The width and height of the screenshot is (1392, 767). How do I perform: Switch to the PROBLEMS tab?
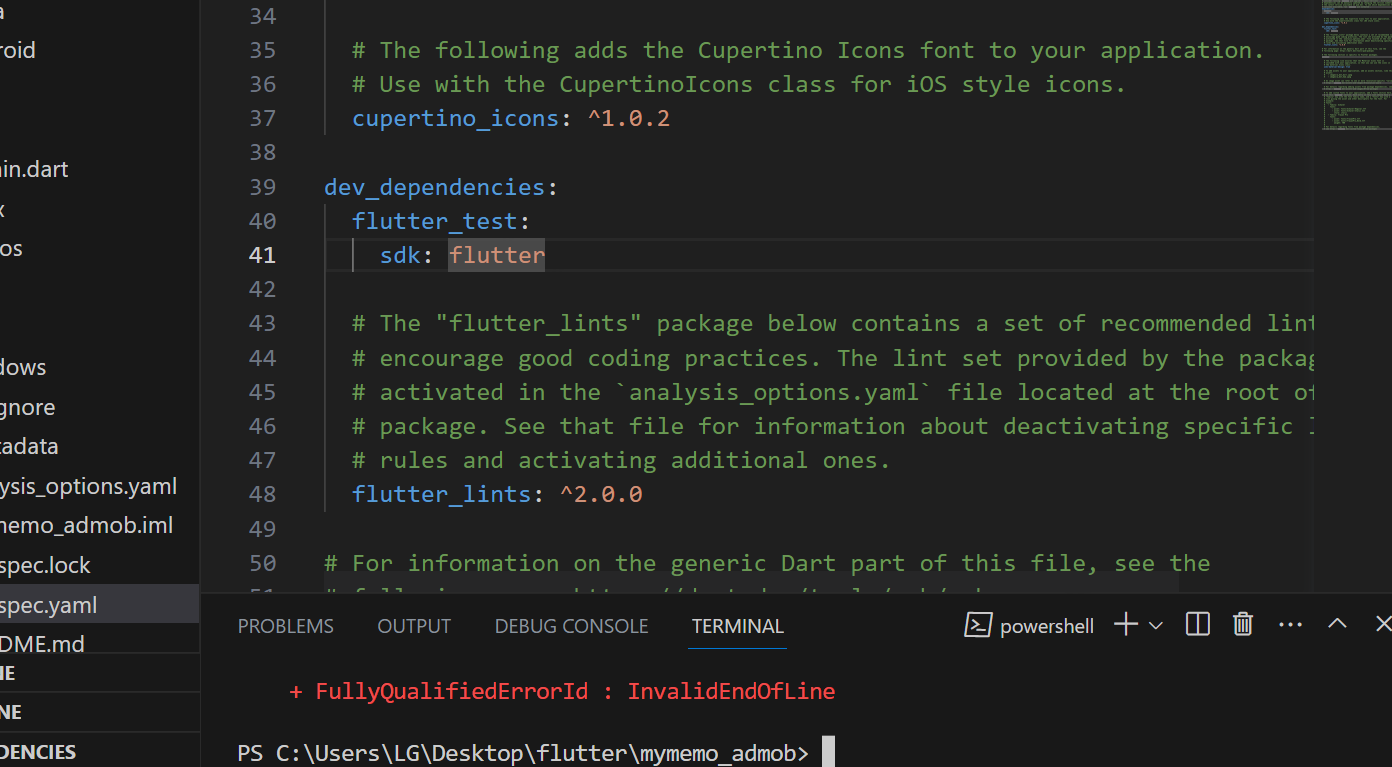pyautogui.click(x=285, y=626)
